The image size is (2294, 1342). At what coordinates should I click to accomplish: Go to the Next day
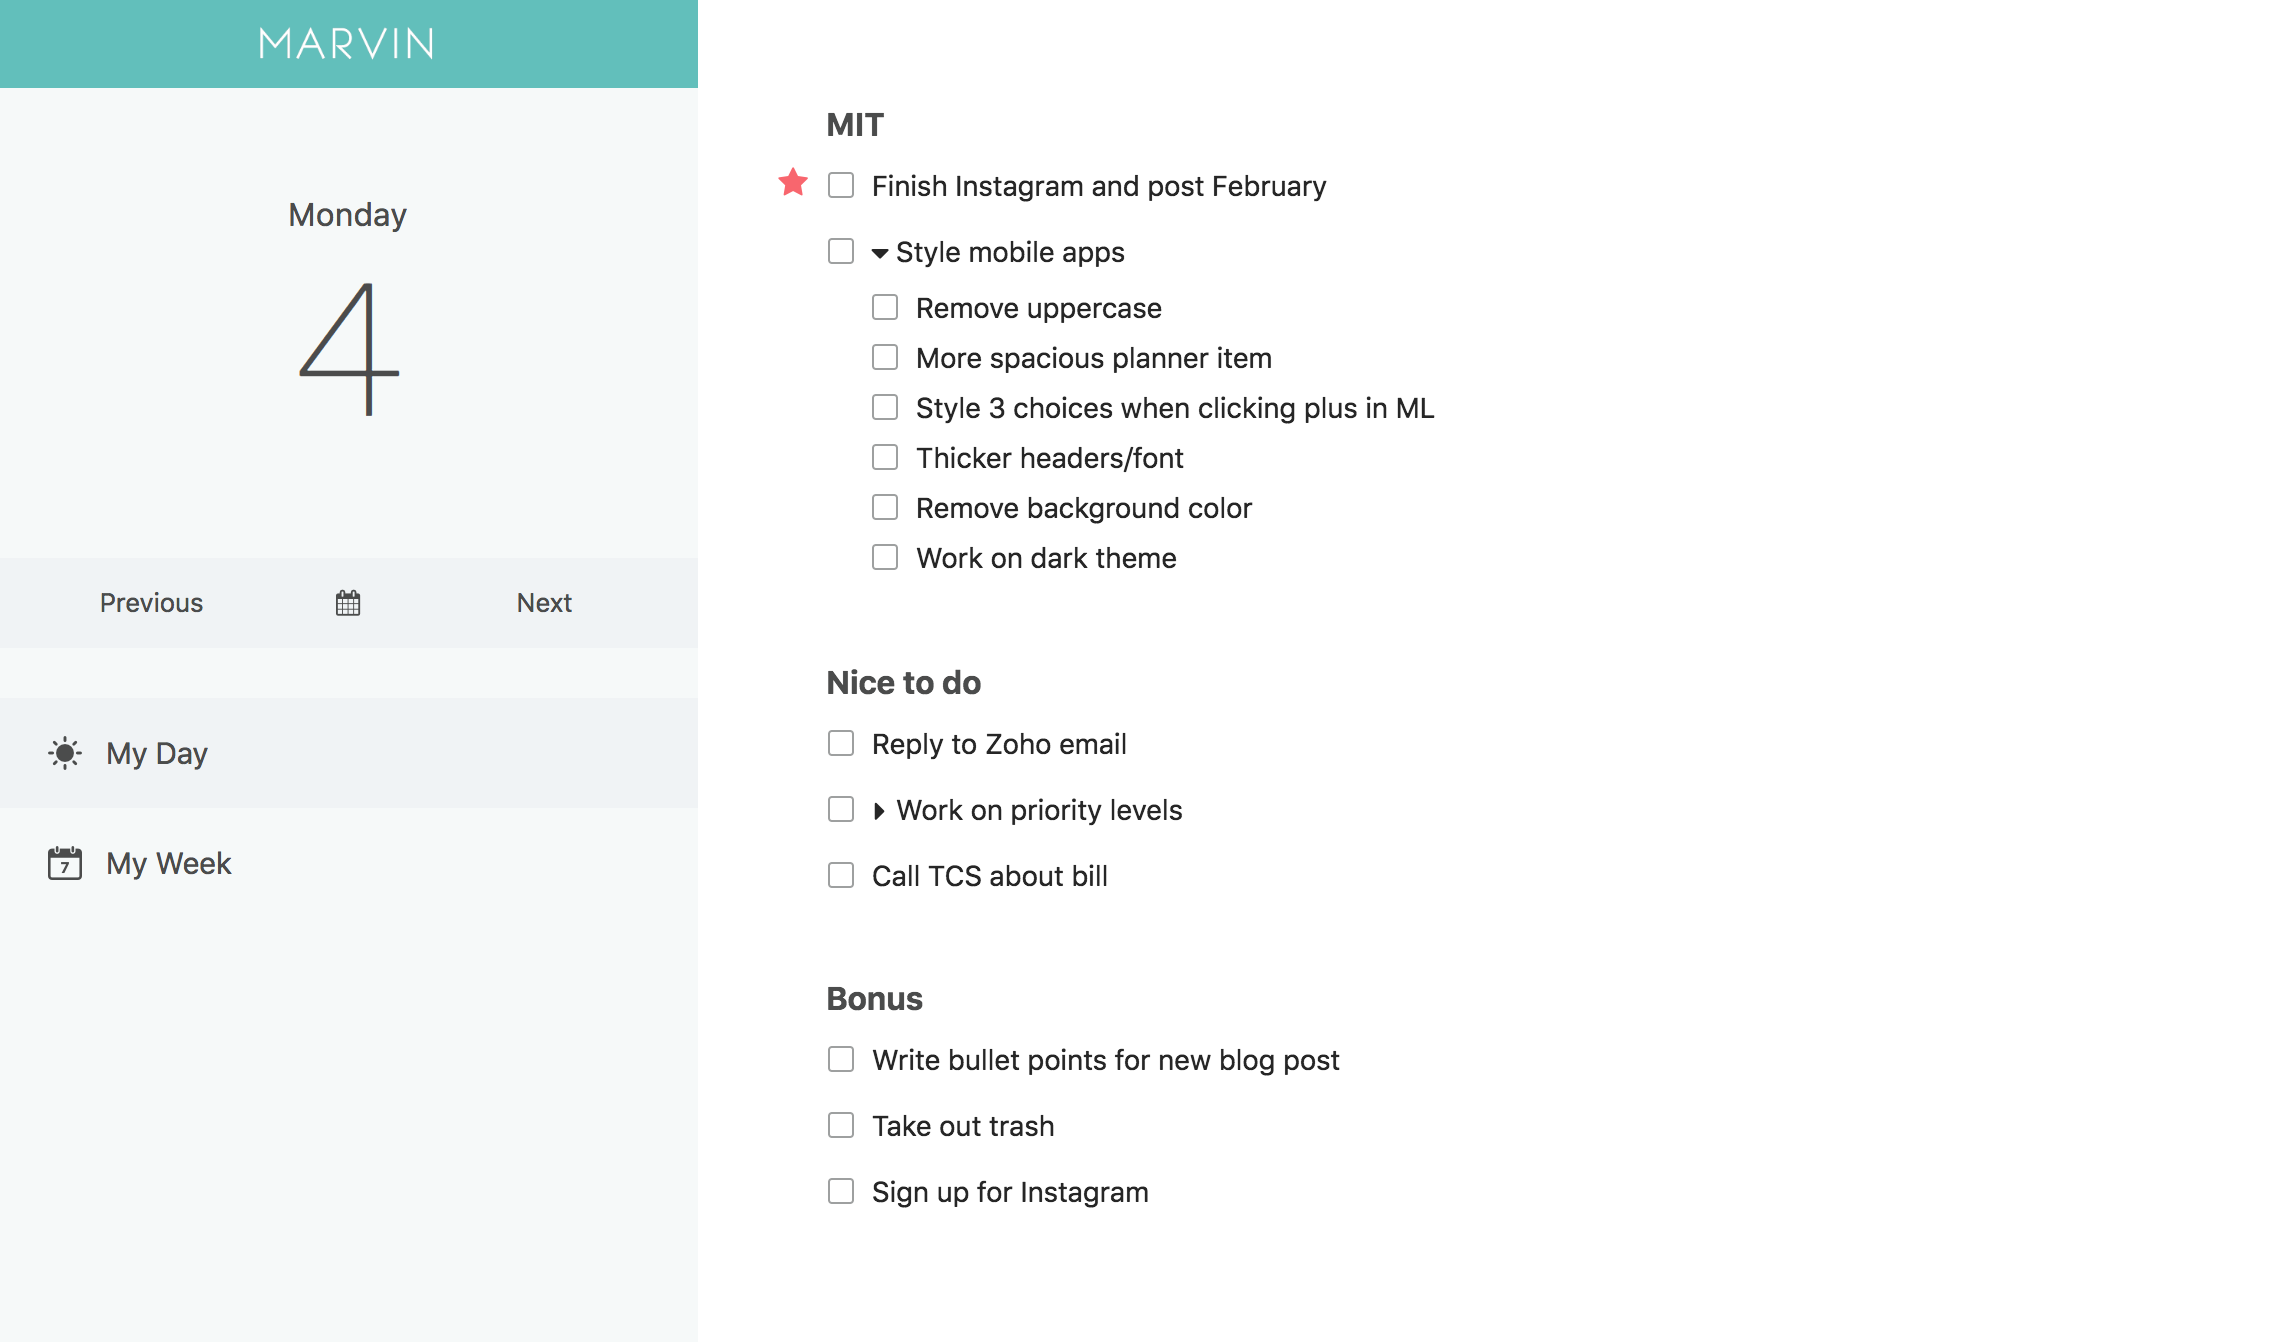[544, 603]
